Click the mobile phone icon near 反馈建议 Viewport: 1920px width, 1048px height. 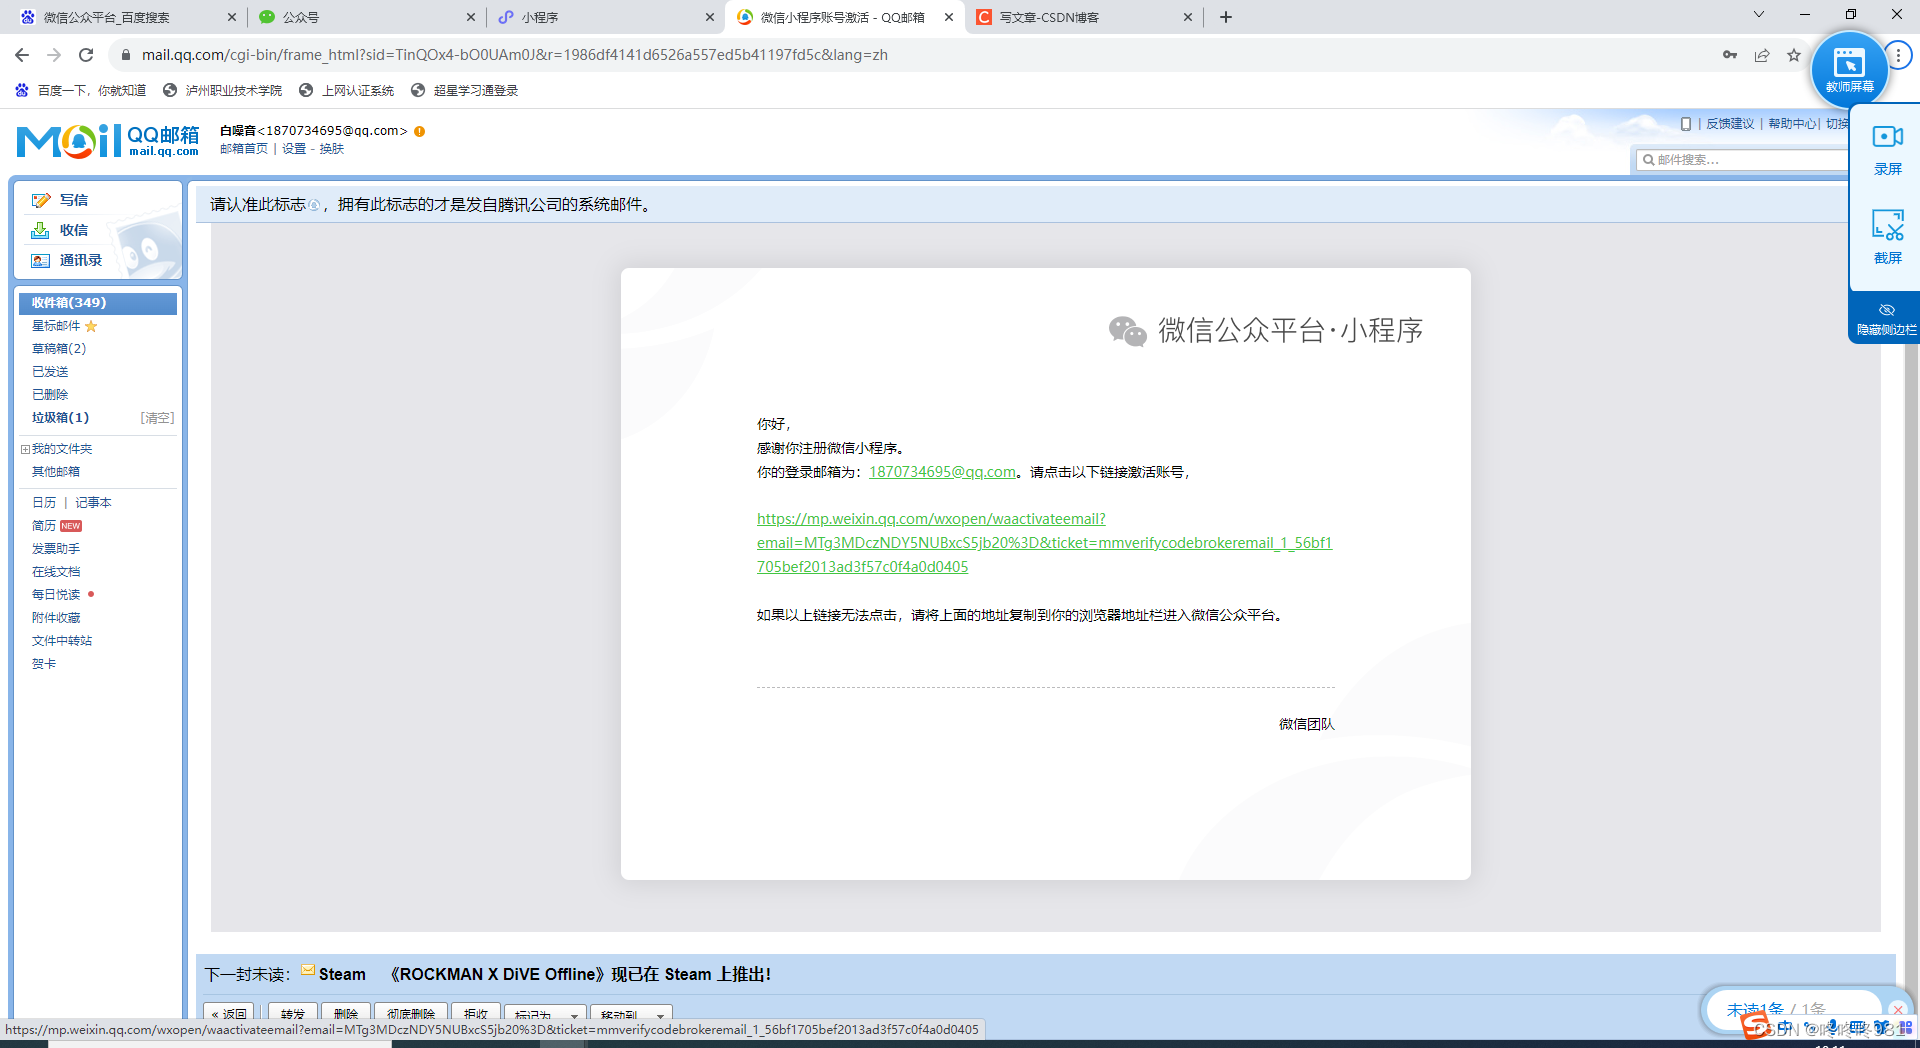(x=1686, y=124)
